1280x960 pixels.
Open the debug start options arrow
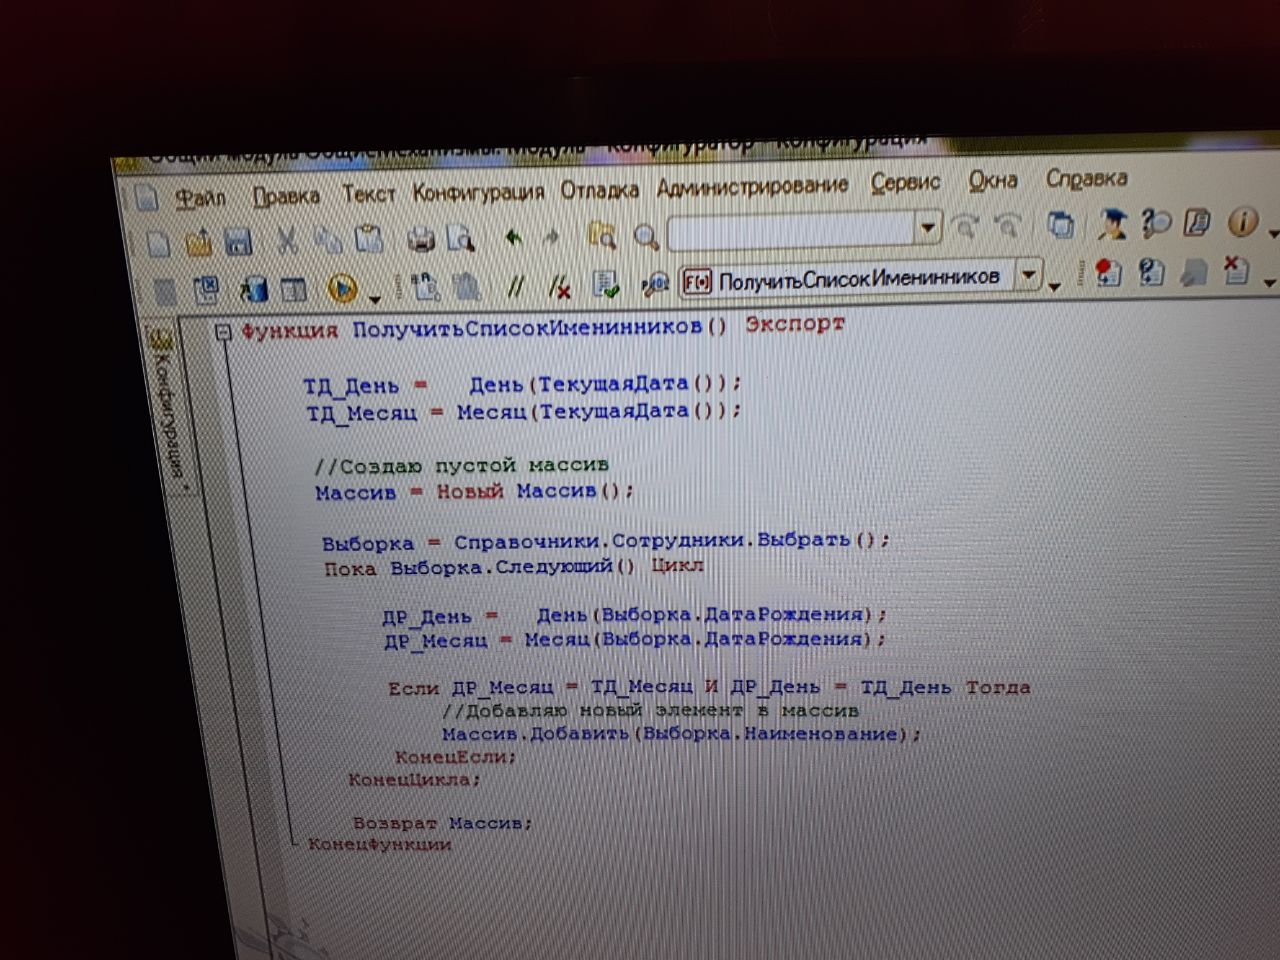[374, 298]
